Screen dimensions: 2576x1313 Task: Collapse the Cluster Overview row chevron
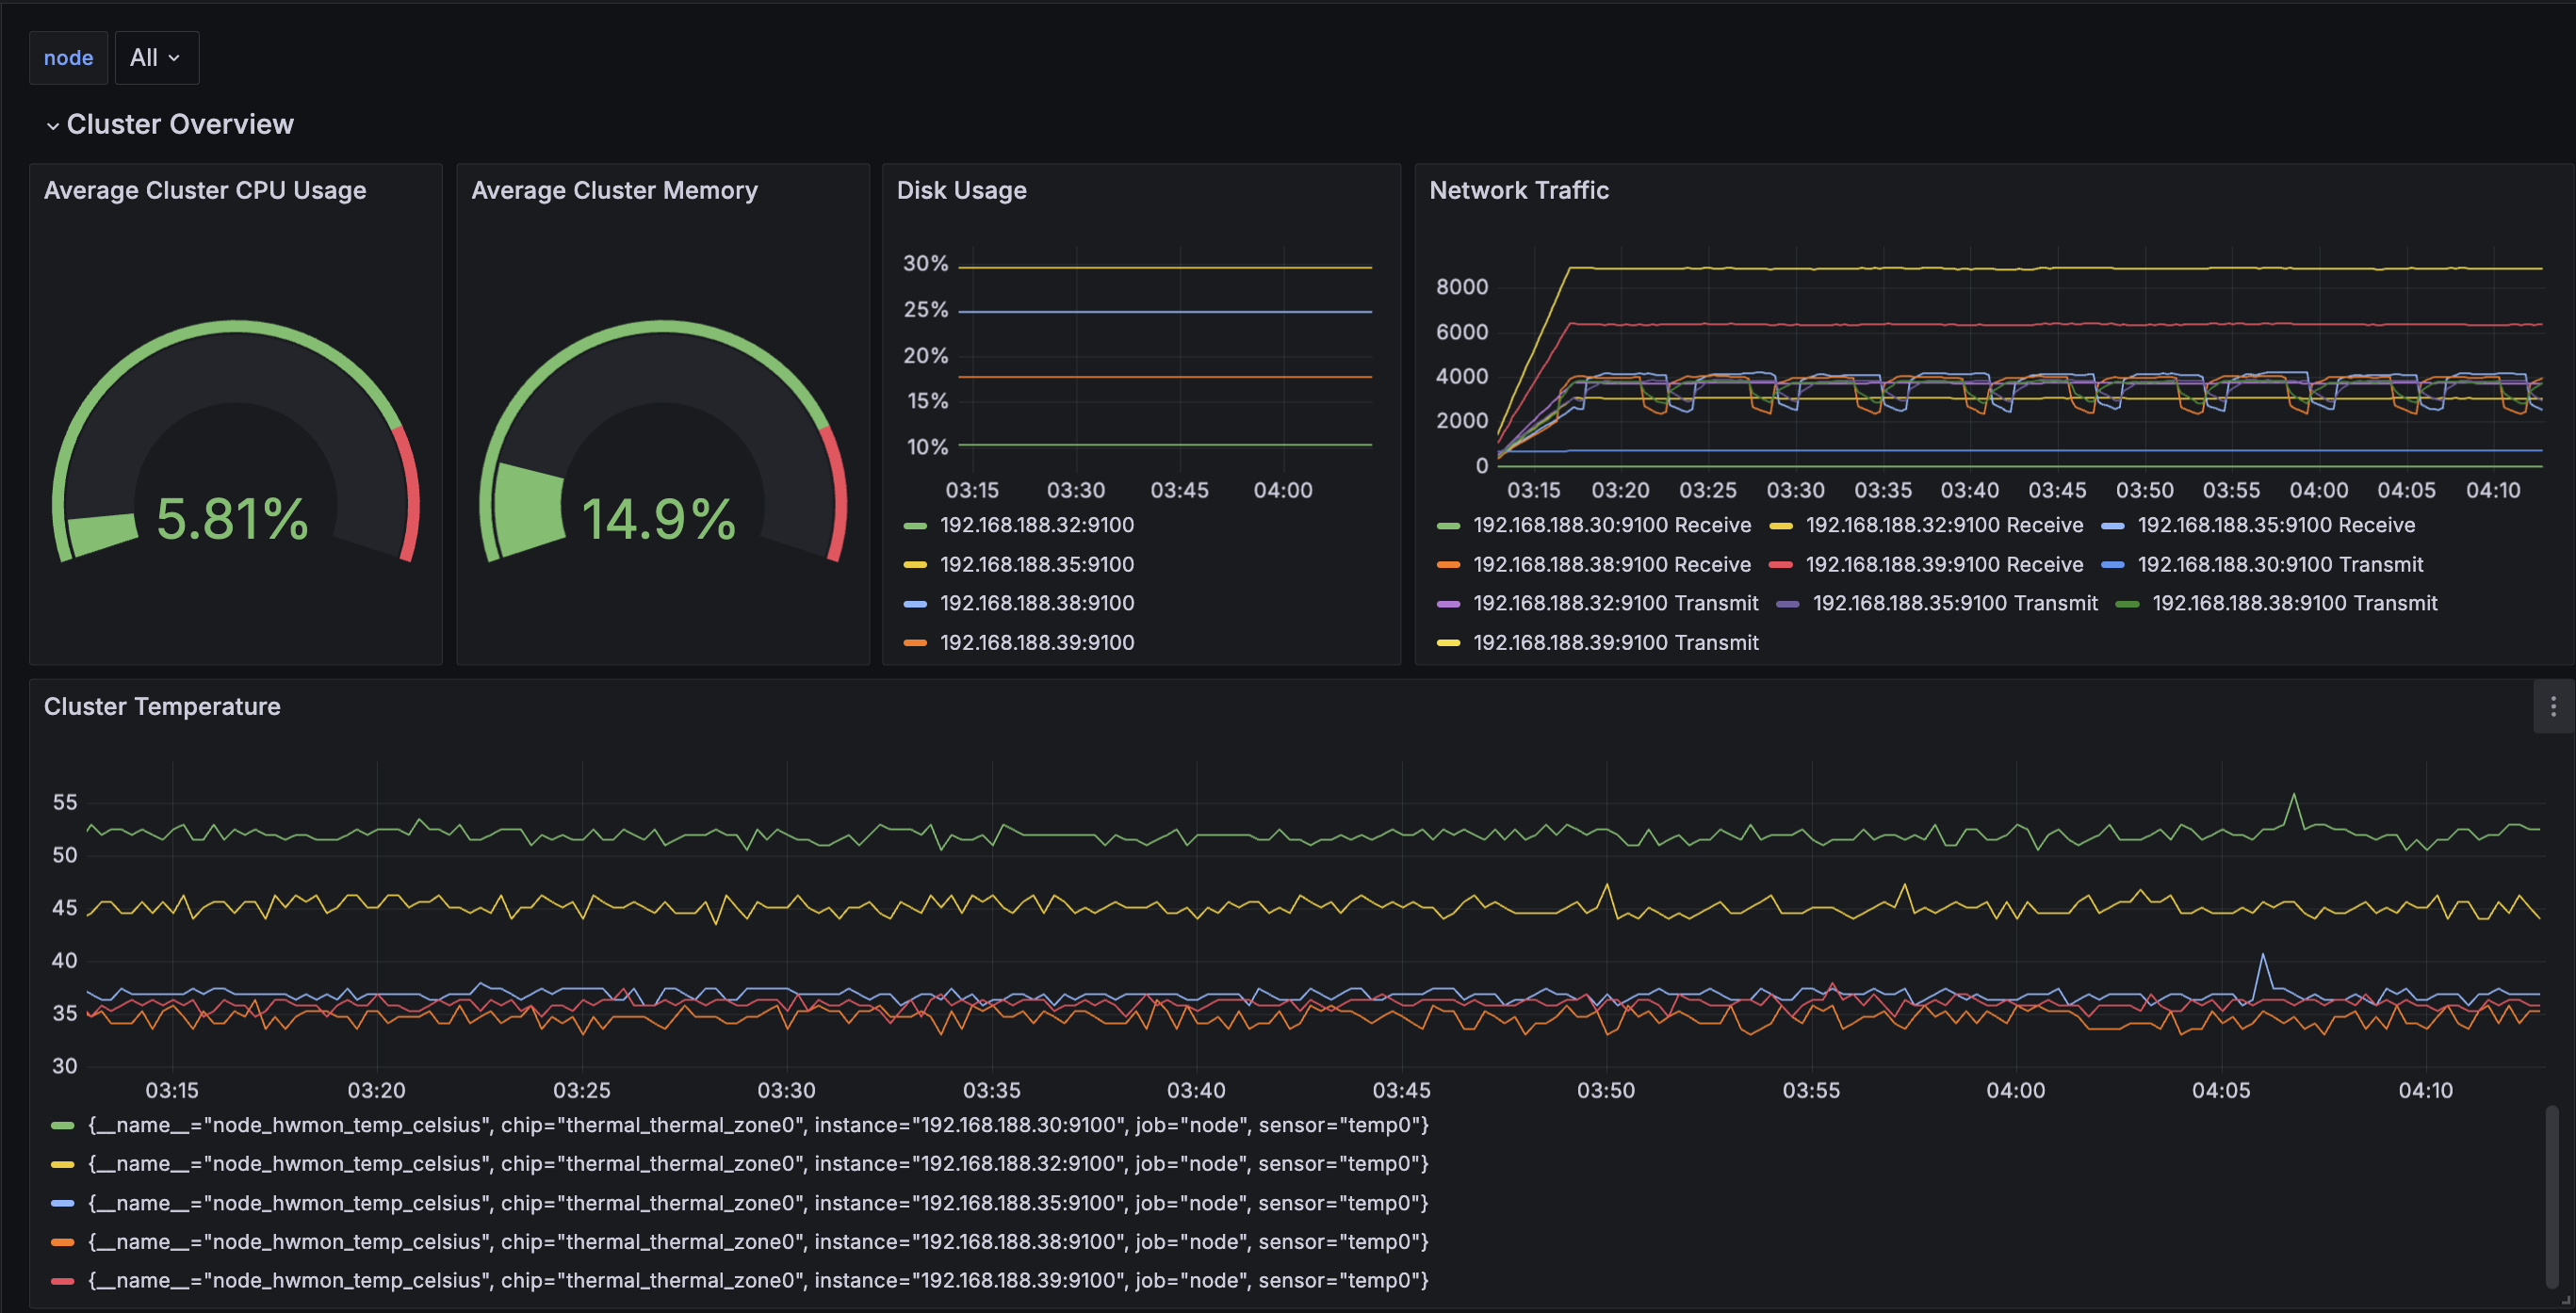[53, 126]
